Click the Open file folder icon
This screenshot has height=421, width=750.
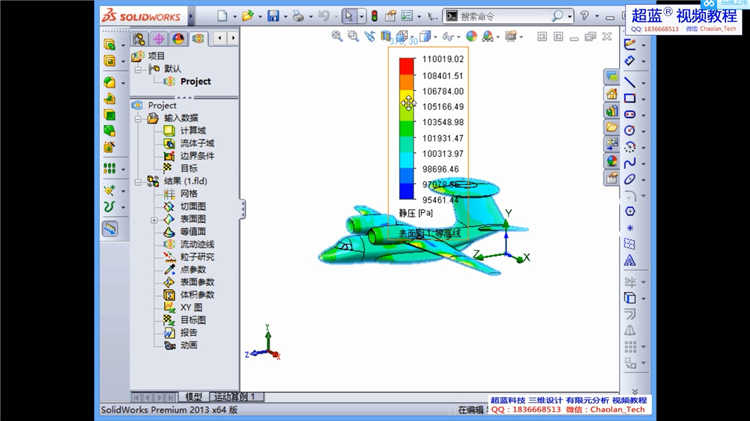tap(248, 16)
